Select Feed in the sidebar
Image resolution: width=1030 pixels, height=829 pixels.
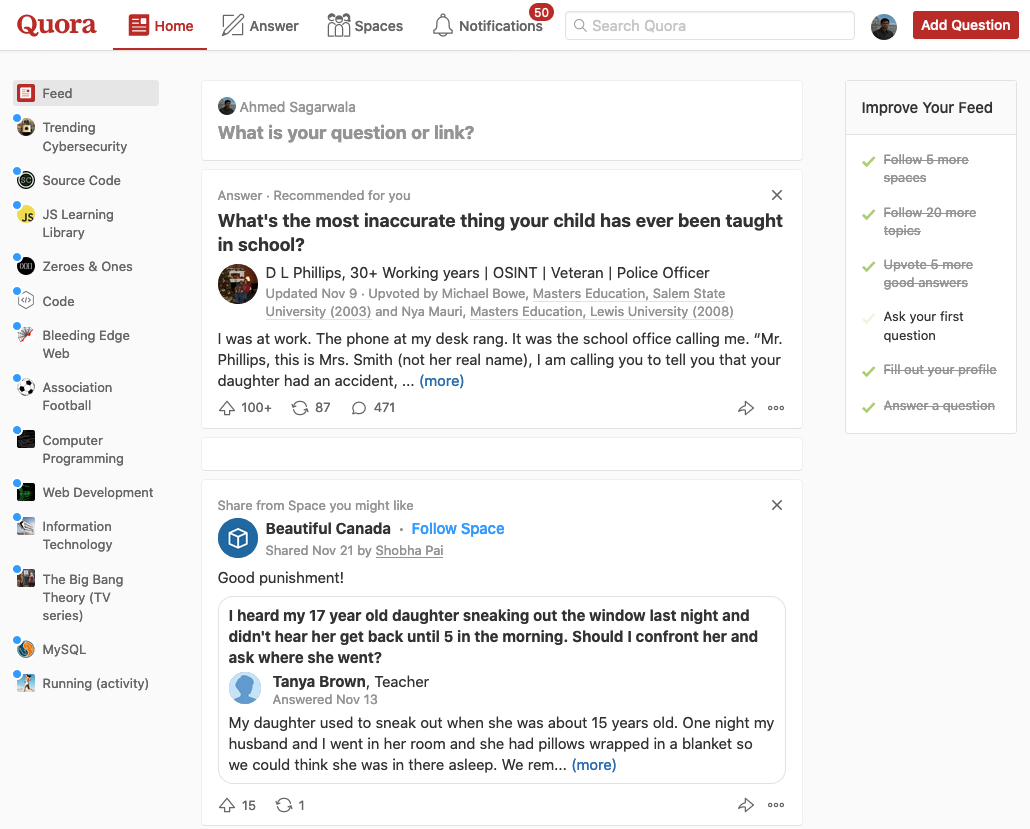[x=86, y=93]
